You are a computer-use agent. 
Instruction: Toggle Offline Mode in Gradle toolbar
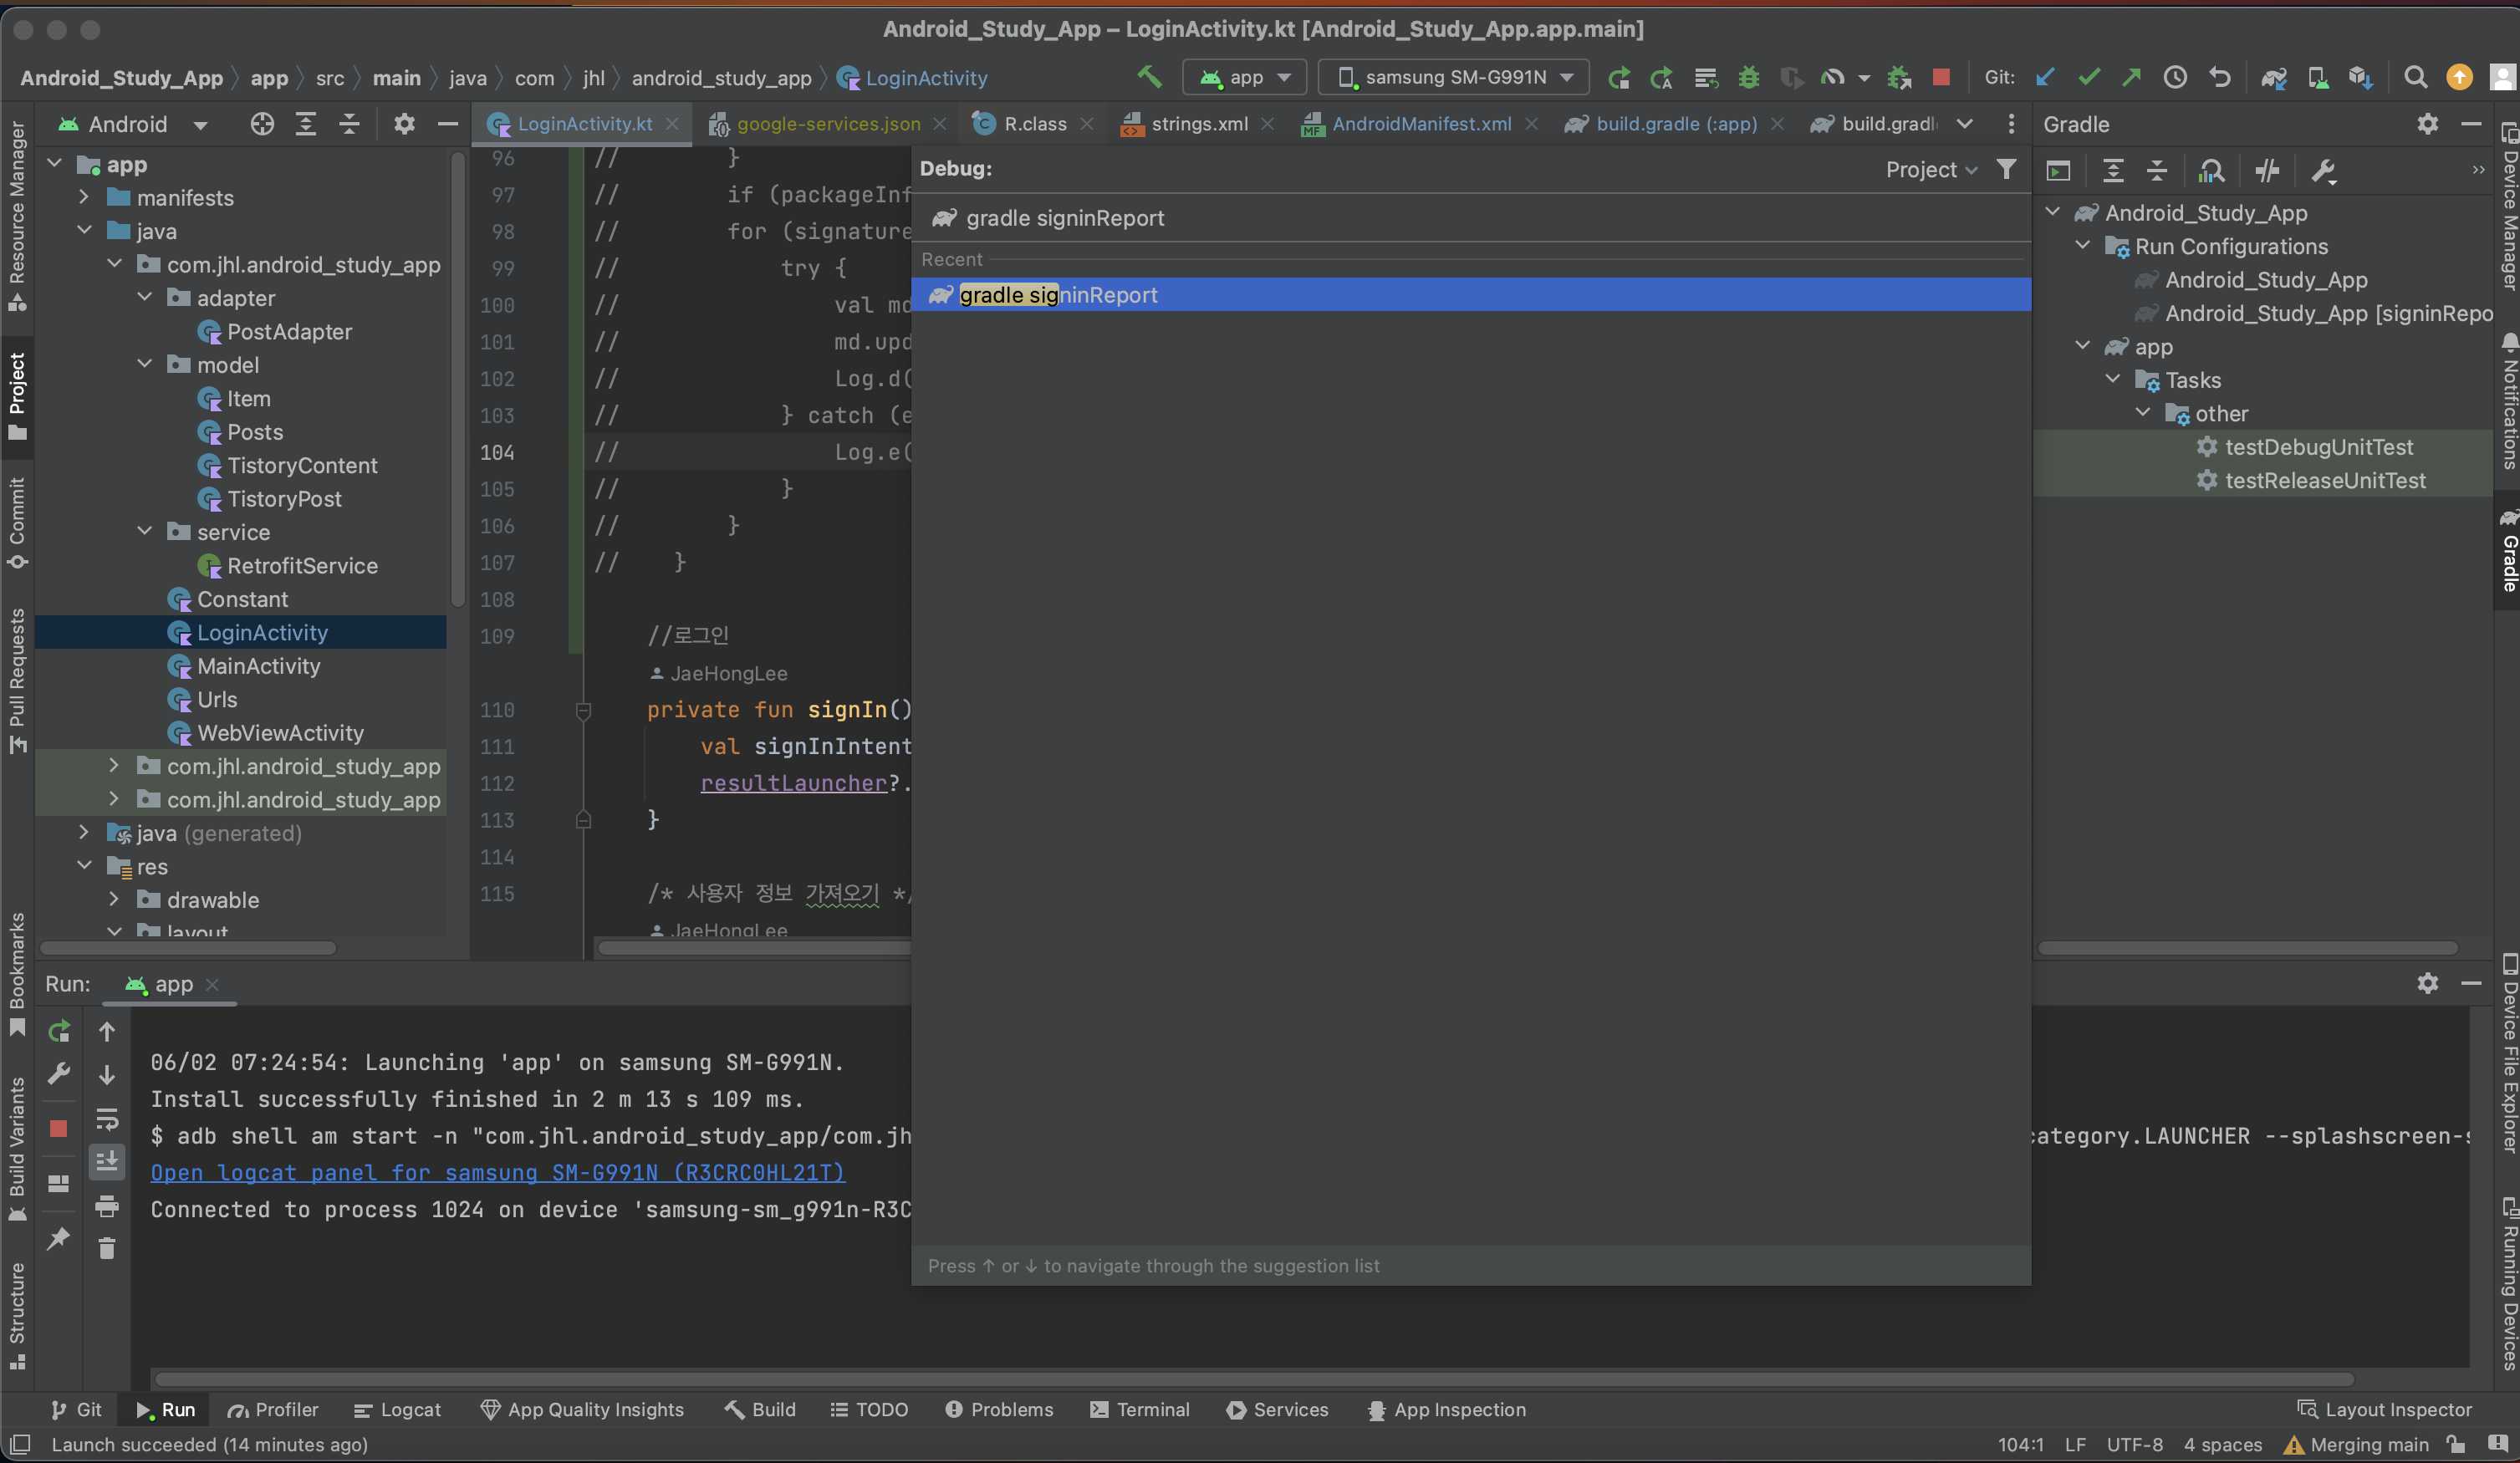pyautogui.click(x=2267, y=171)
